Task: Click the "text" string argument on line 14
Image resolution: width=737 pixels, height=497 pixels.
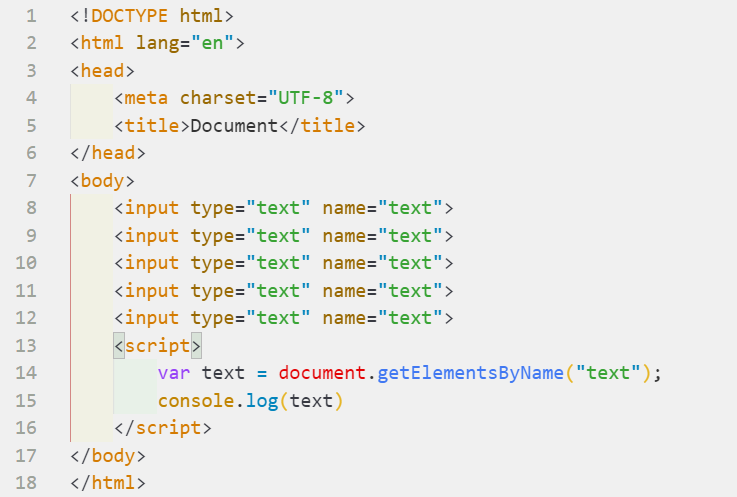Action: pos(609,373)
